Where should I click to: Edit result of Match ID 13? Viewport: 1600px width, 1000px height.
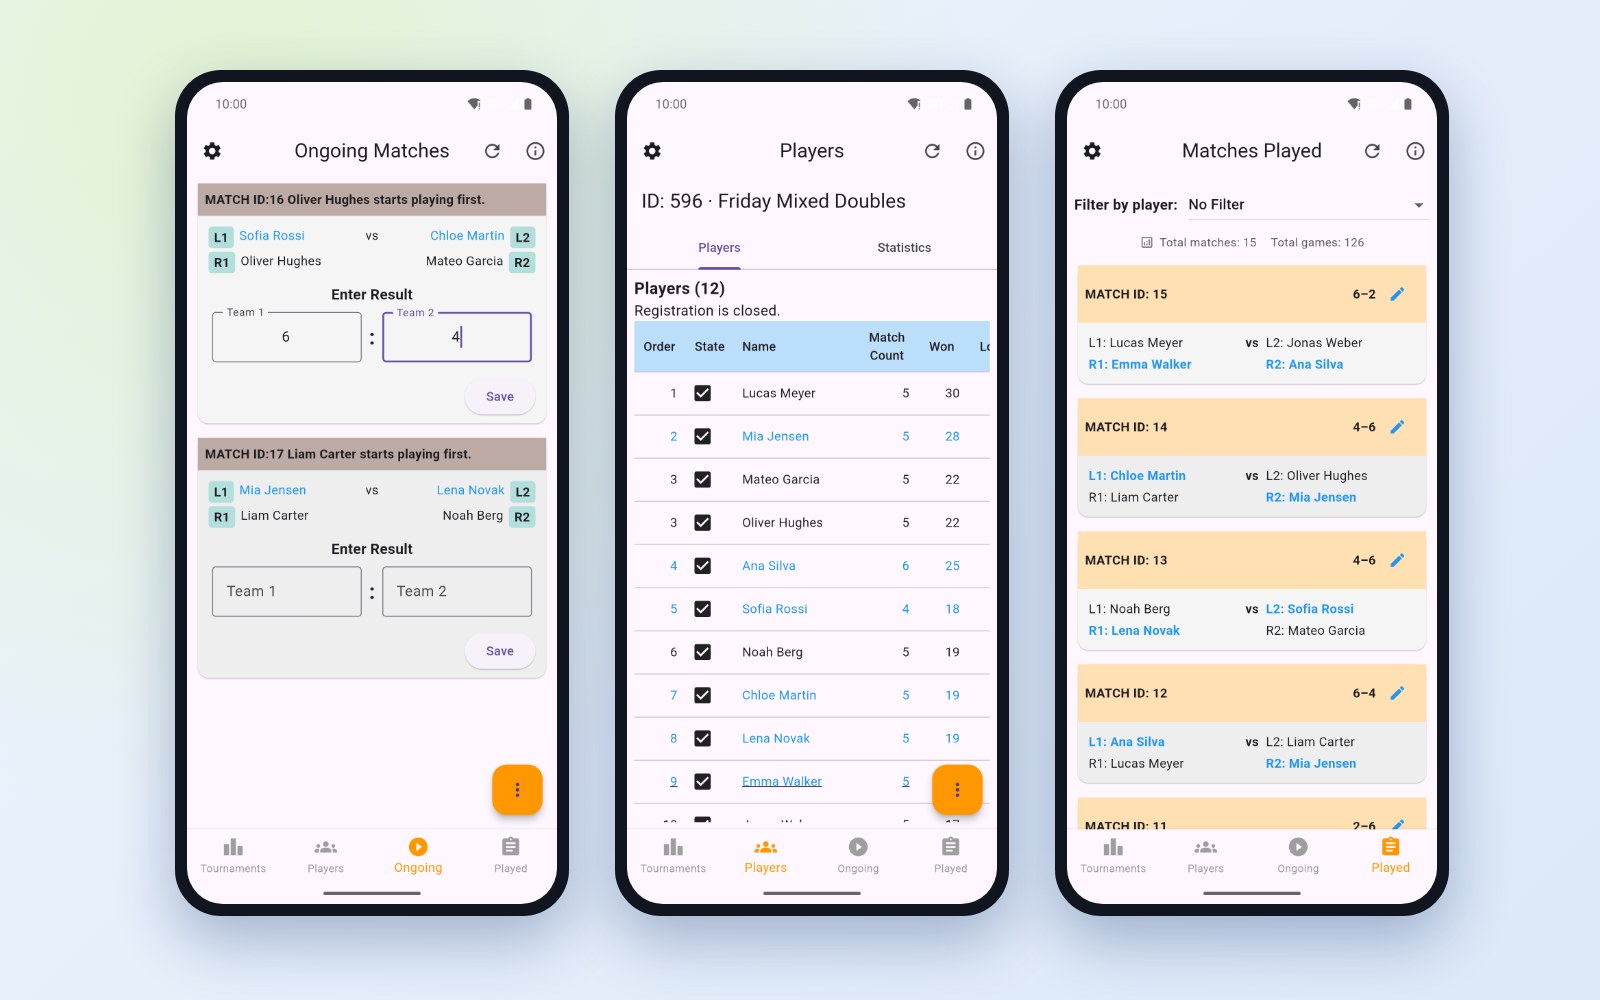pyautogui.click(x=1397, y=560)
